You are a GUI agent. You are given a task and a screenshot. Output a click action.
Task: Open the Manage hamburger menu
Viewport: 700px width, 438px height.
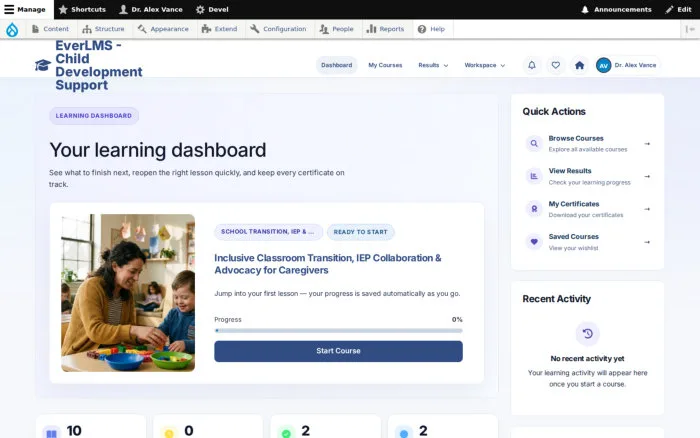click(25, 9)
